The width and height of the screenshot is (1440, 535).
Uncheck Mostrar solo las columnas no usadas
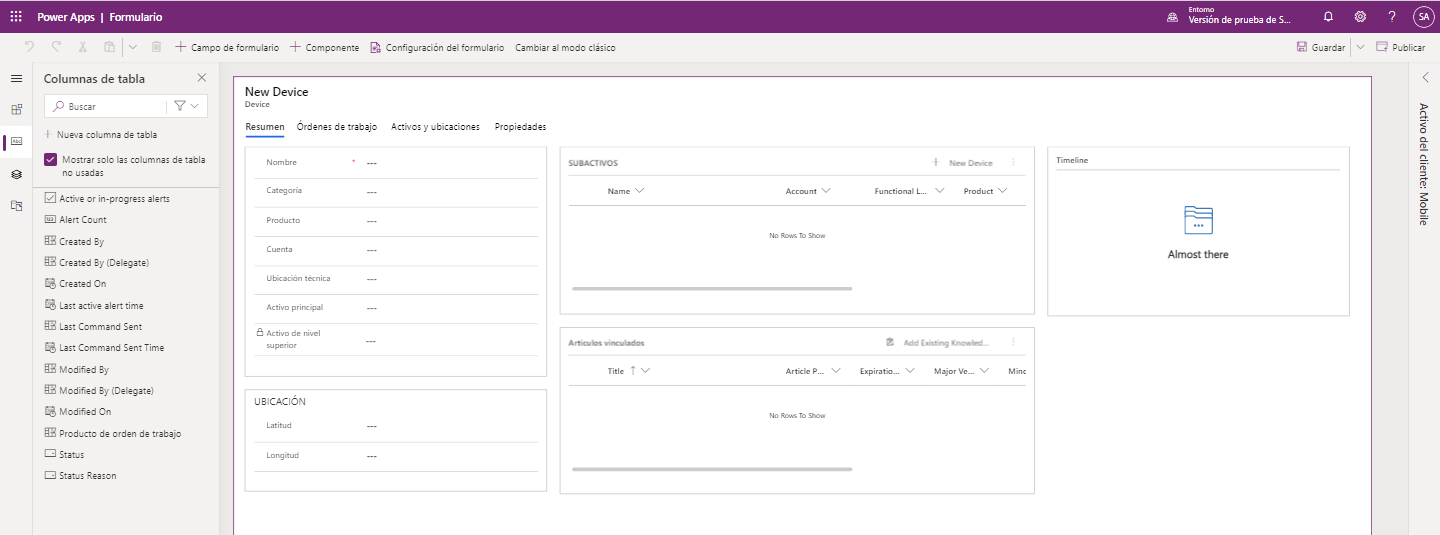[x=50, y=160]
